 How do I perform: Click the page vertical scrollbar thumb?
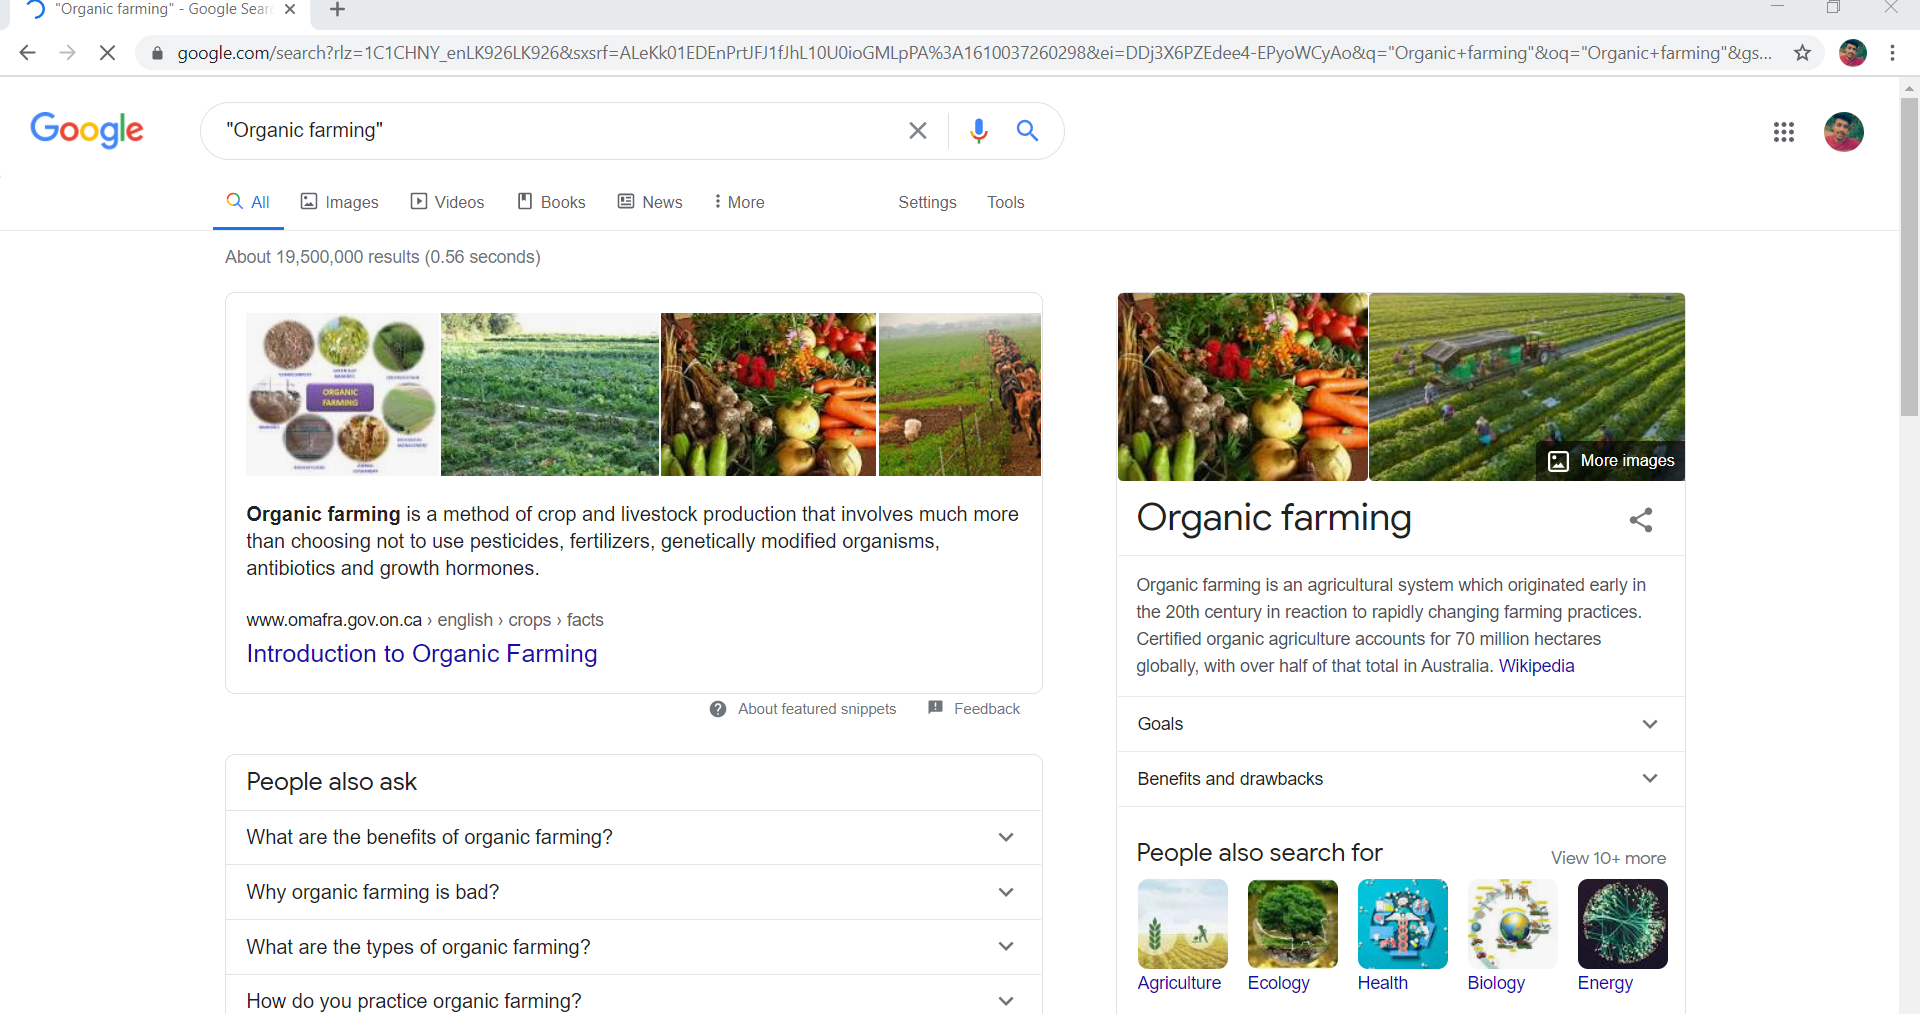[x=1909, y=257]
